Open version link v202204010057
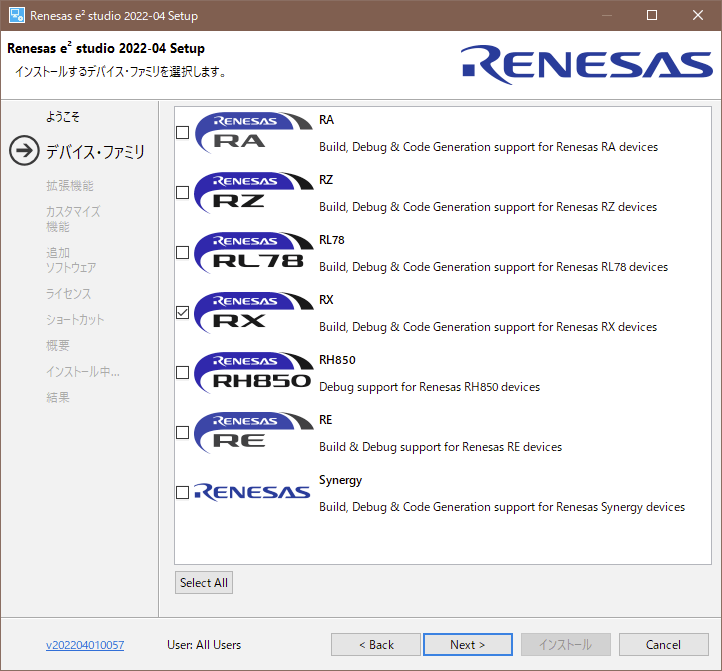 coord(85,645)
